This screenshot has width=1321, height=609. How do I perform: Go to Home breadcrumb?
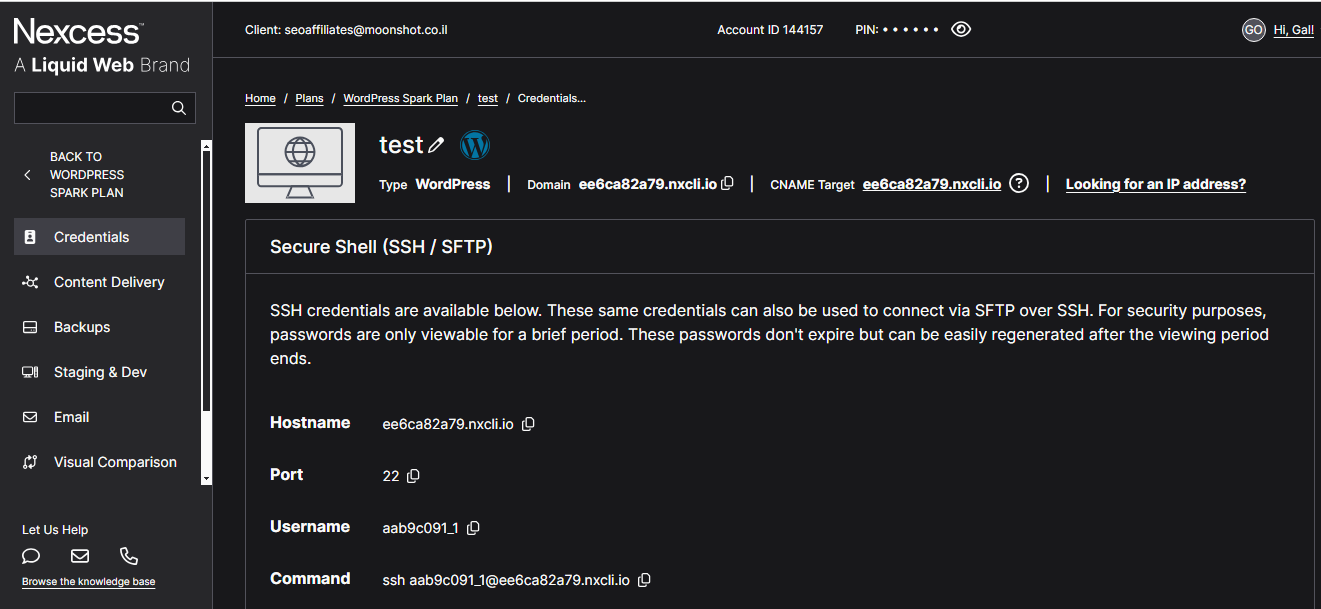[x=260, y=98]
